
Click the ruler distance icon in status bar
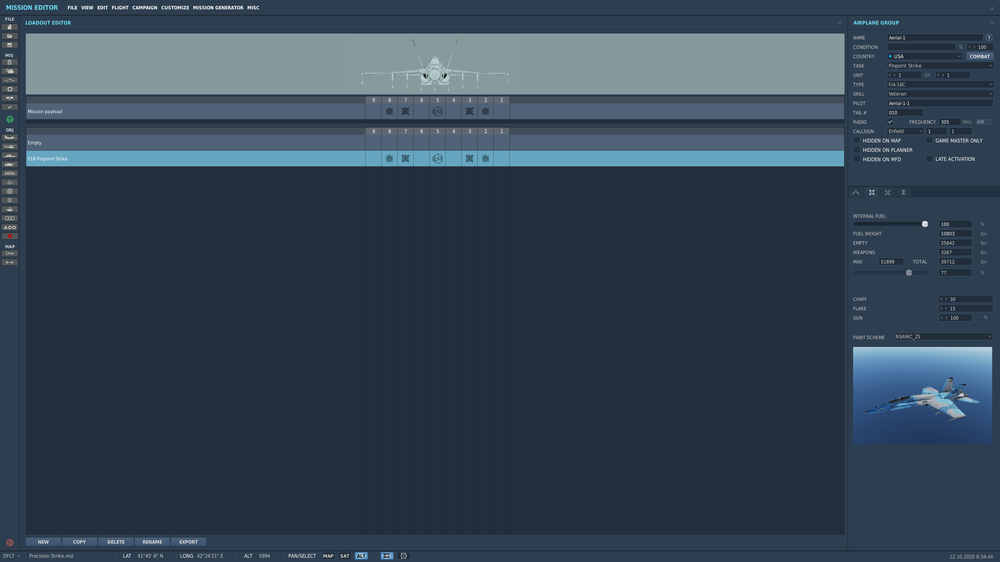click(x=386, y=556)
